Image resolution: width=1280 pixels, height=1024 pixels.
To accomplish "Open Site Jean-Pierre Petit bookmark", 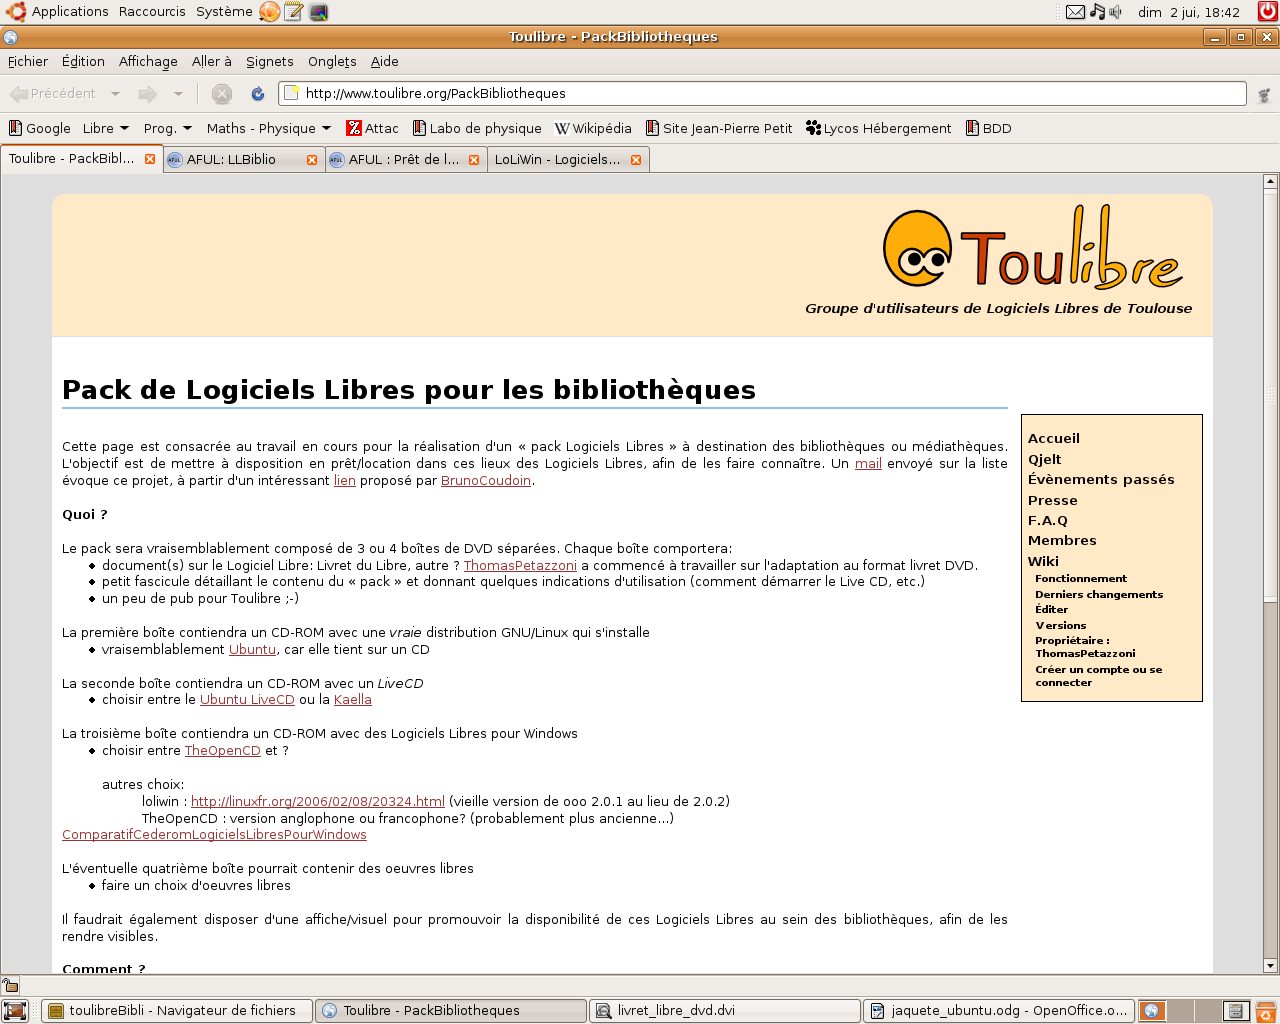I will (x=719, y=128).
